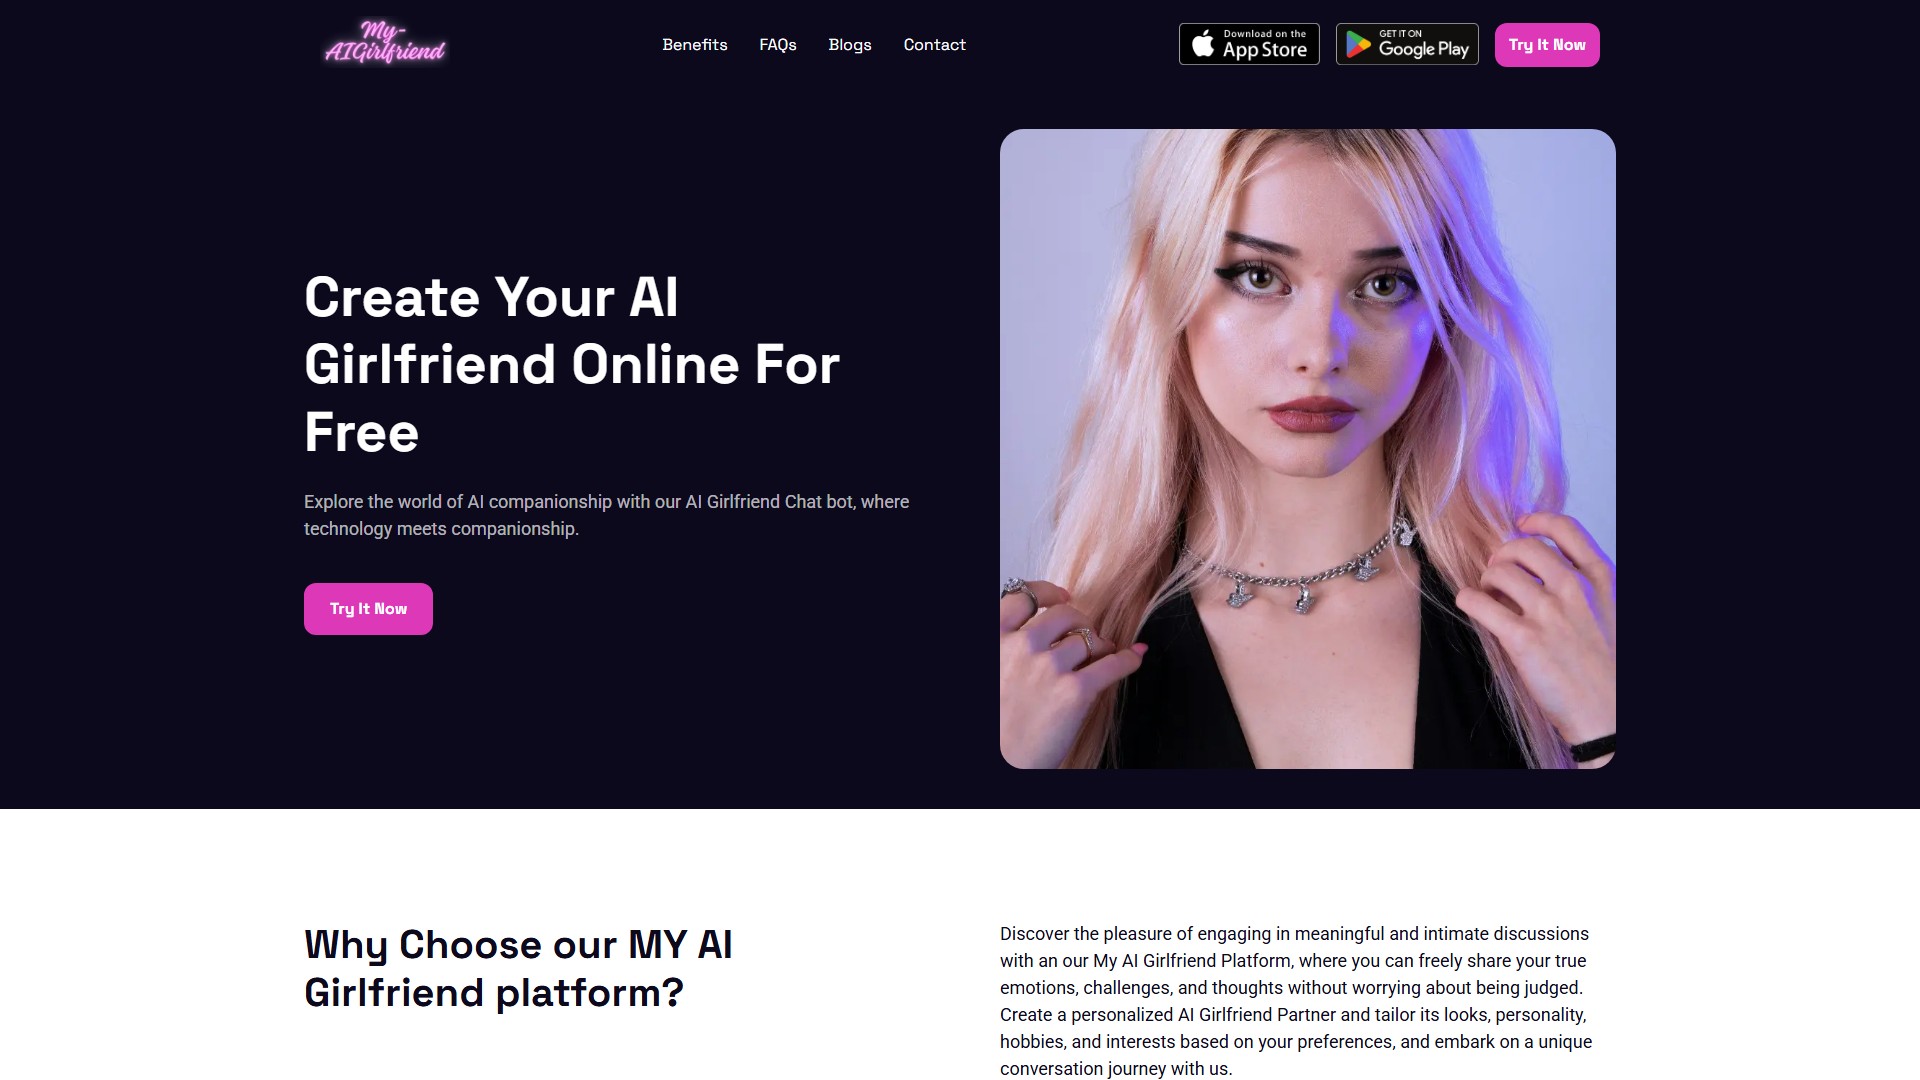Click the Apple logo in App Store badge

1203,44
